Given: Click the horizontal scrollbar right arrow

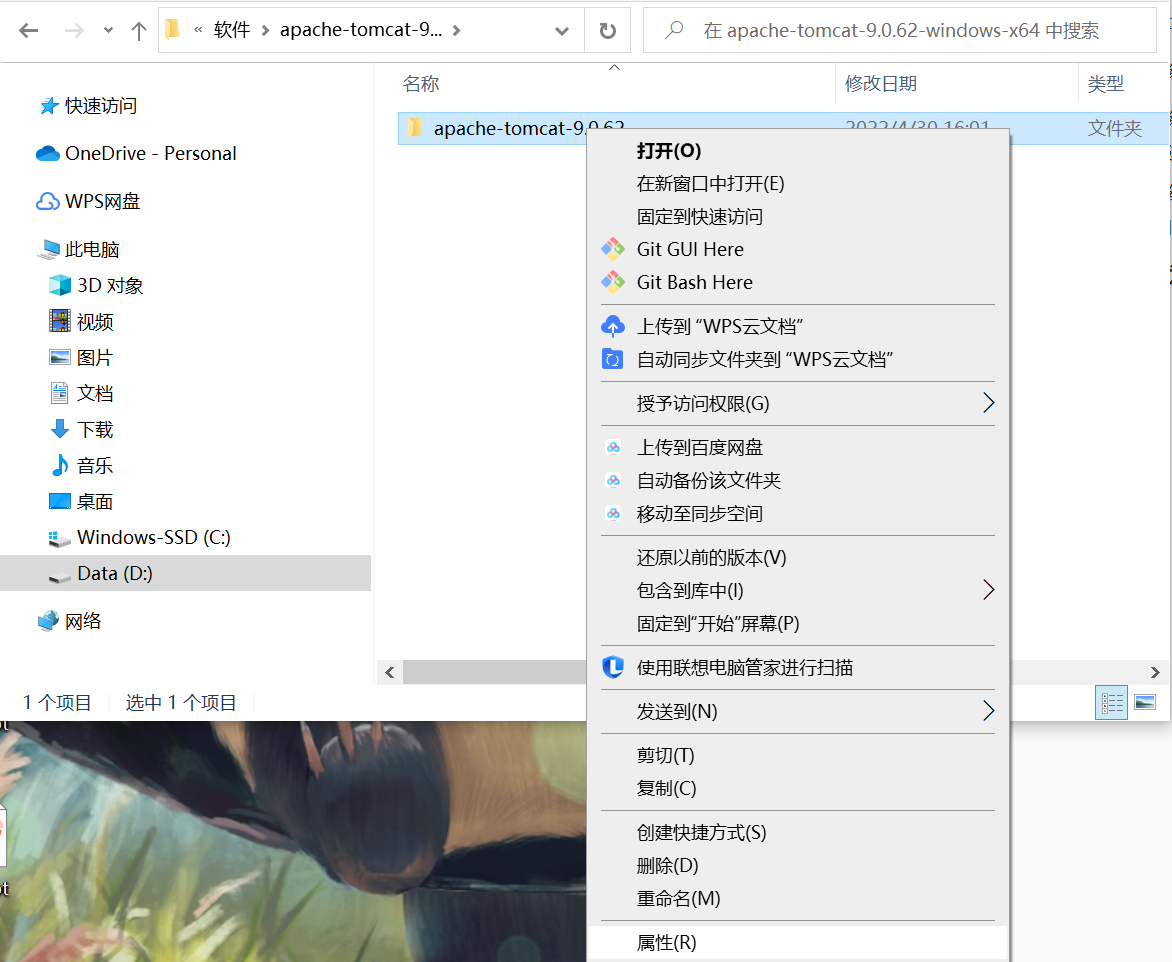Looking at the screenshot, I should [1155, 672].
